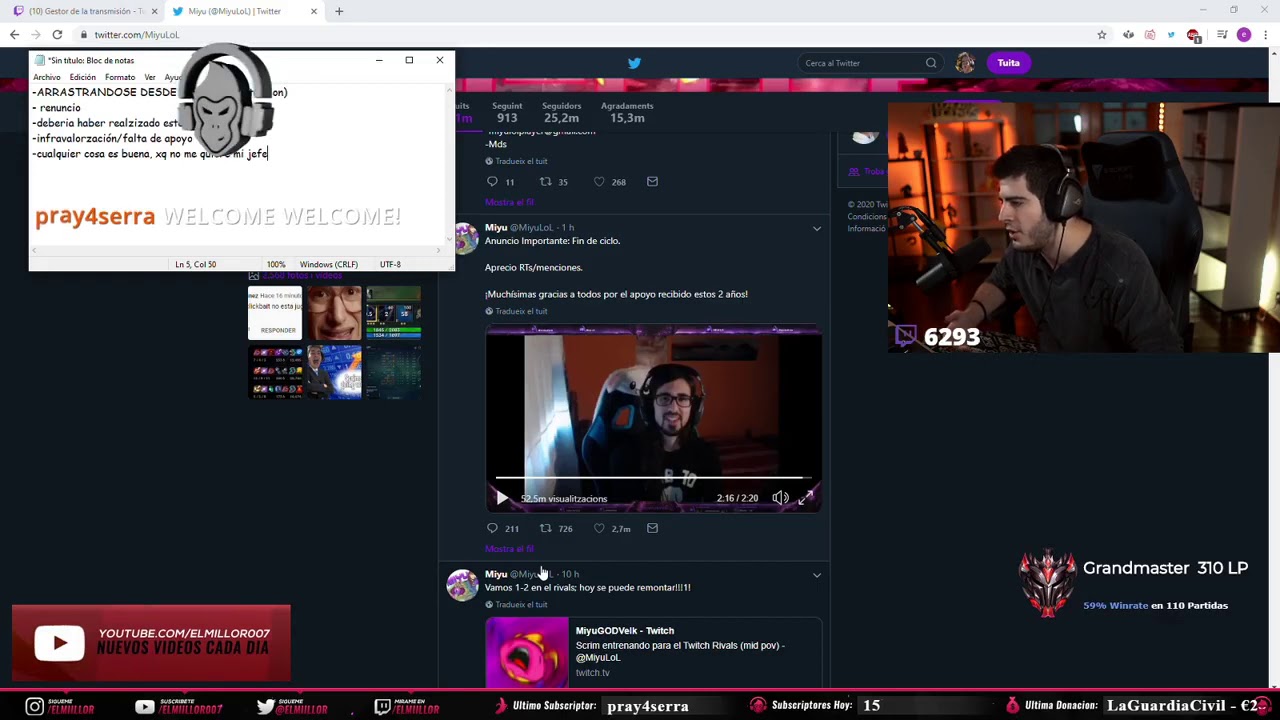Open the Chrome three-dot menu
1280x720 pixels.
tap(1266, 35)
